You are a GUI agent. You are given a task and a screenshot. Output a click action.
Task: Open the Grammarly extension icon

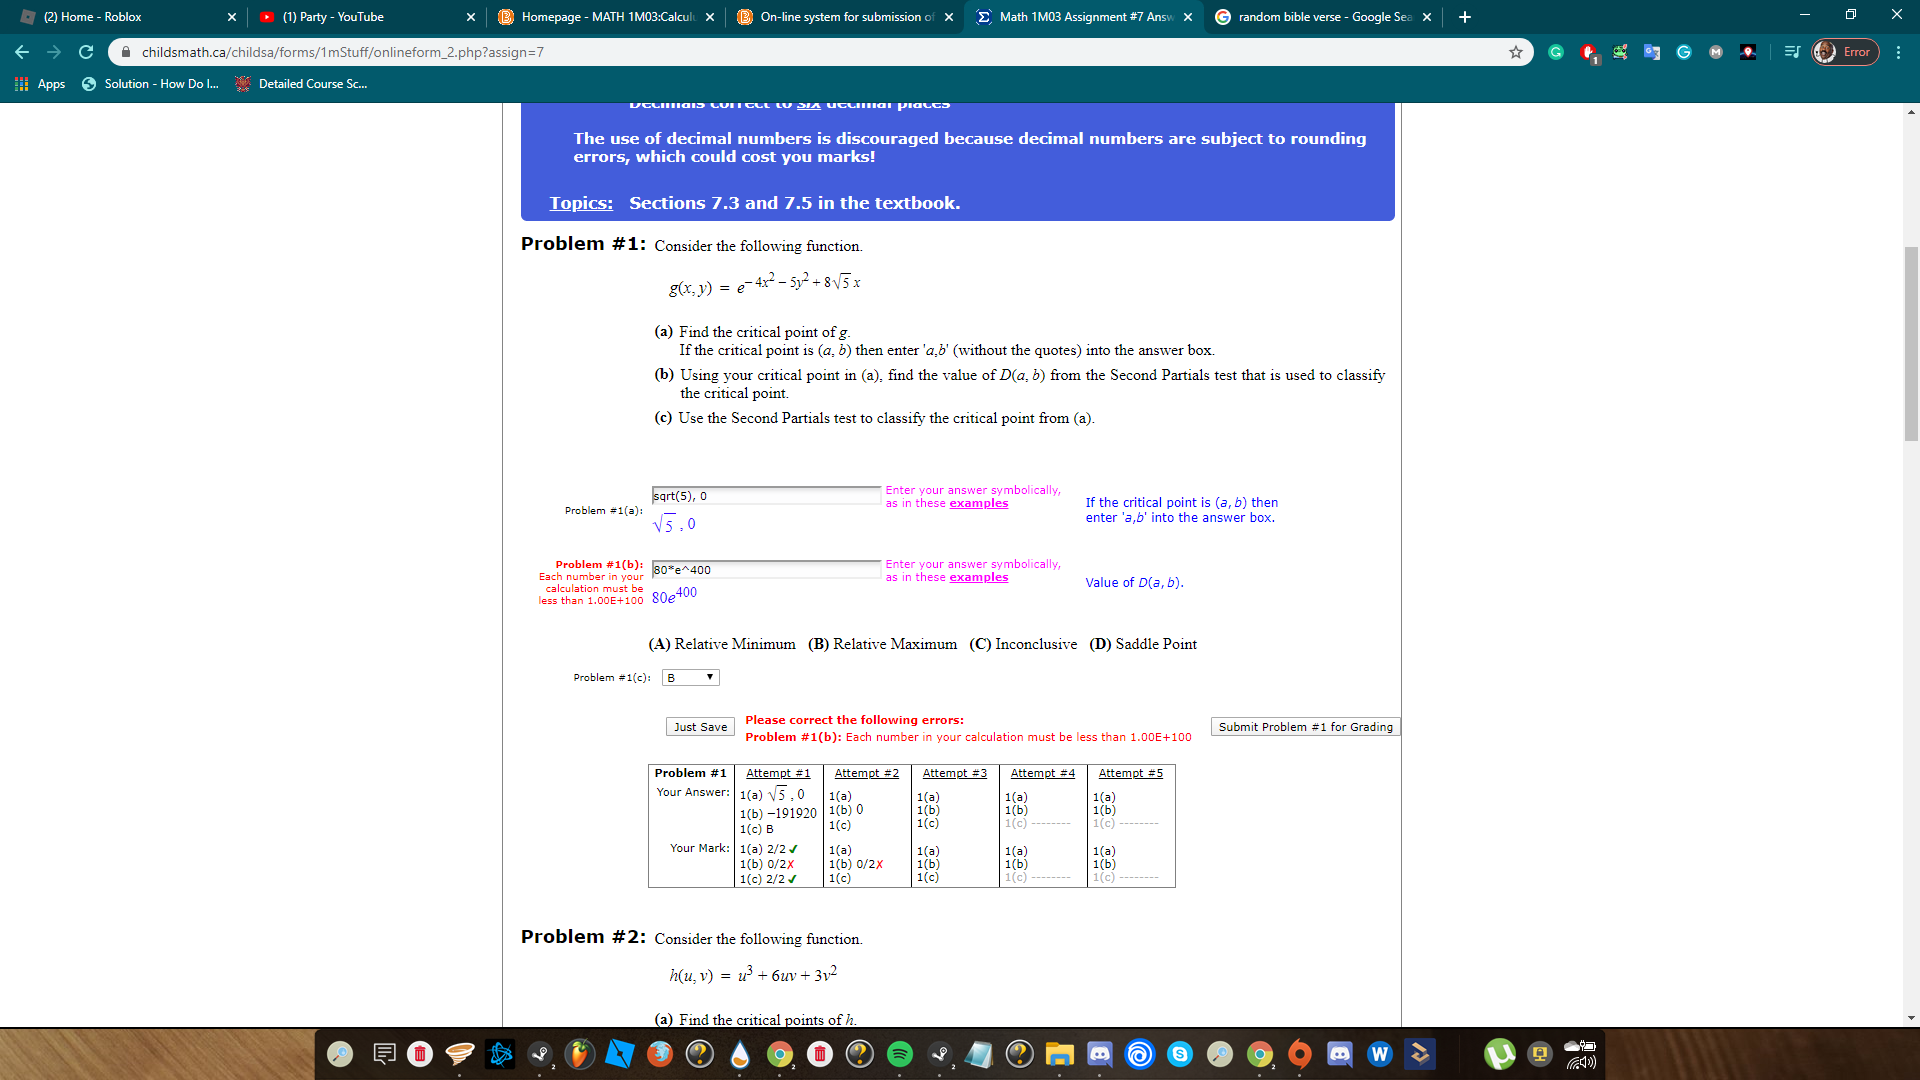click(1556, 52)
